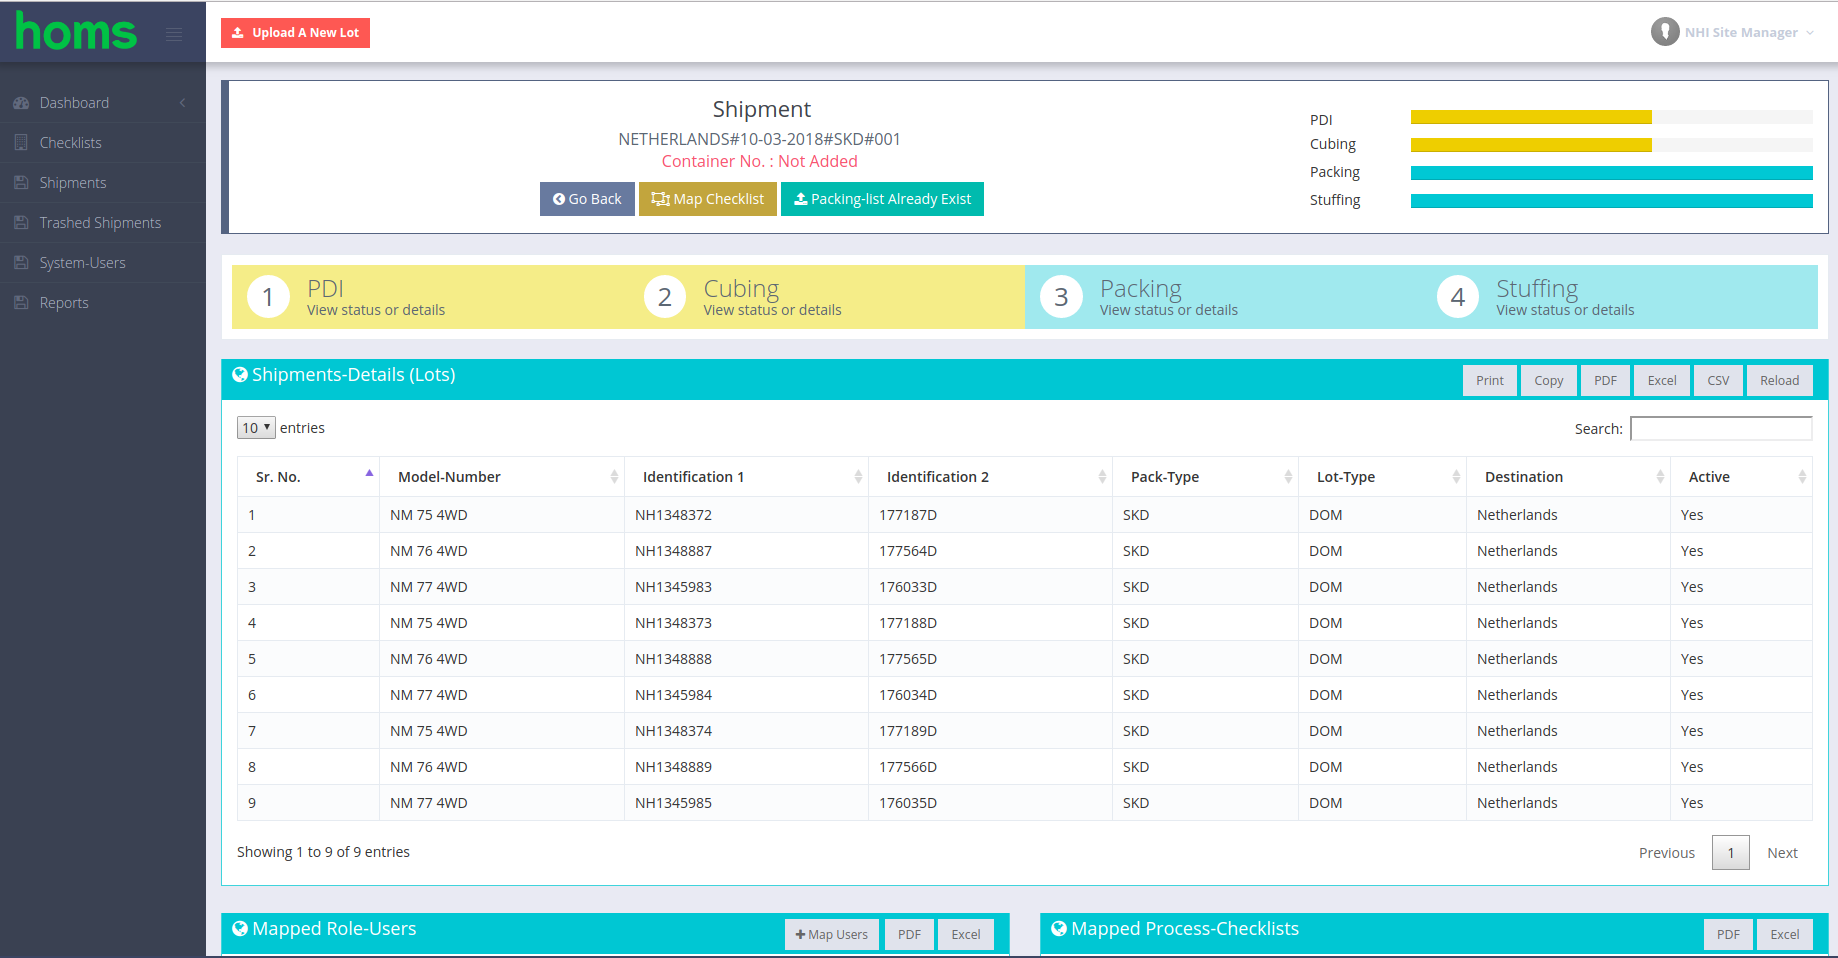Copy the shipment lots table
The height and width of the screenshot is (958, 1838).
click(1548, 381)
